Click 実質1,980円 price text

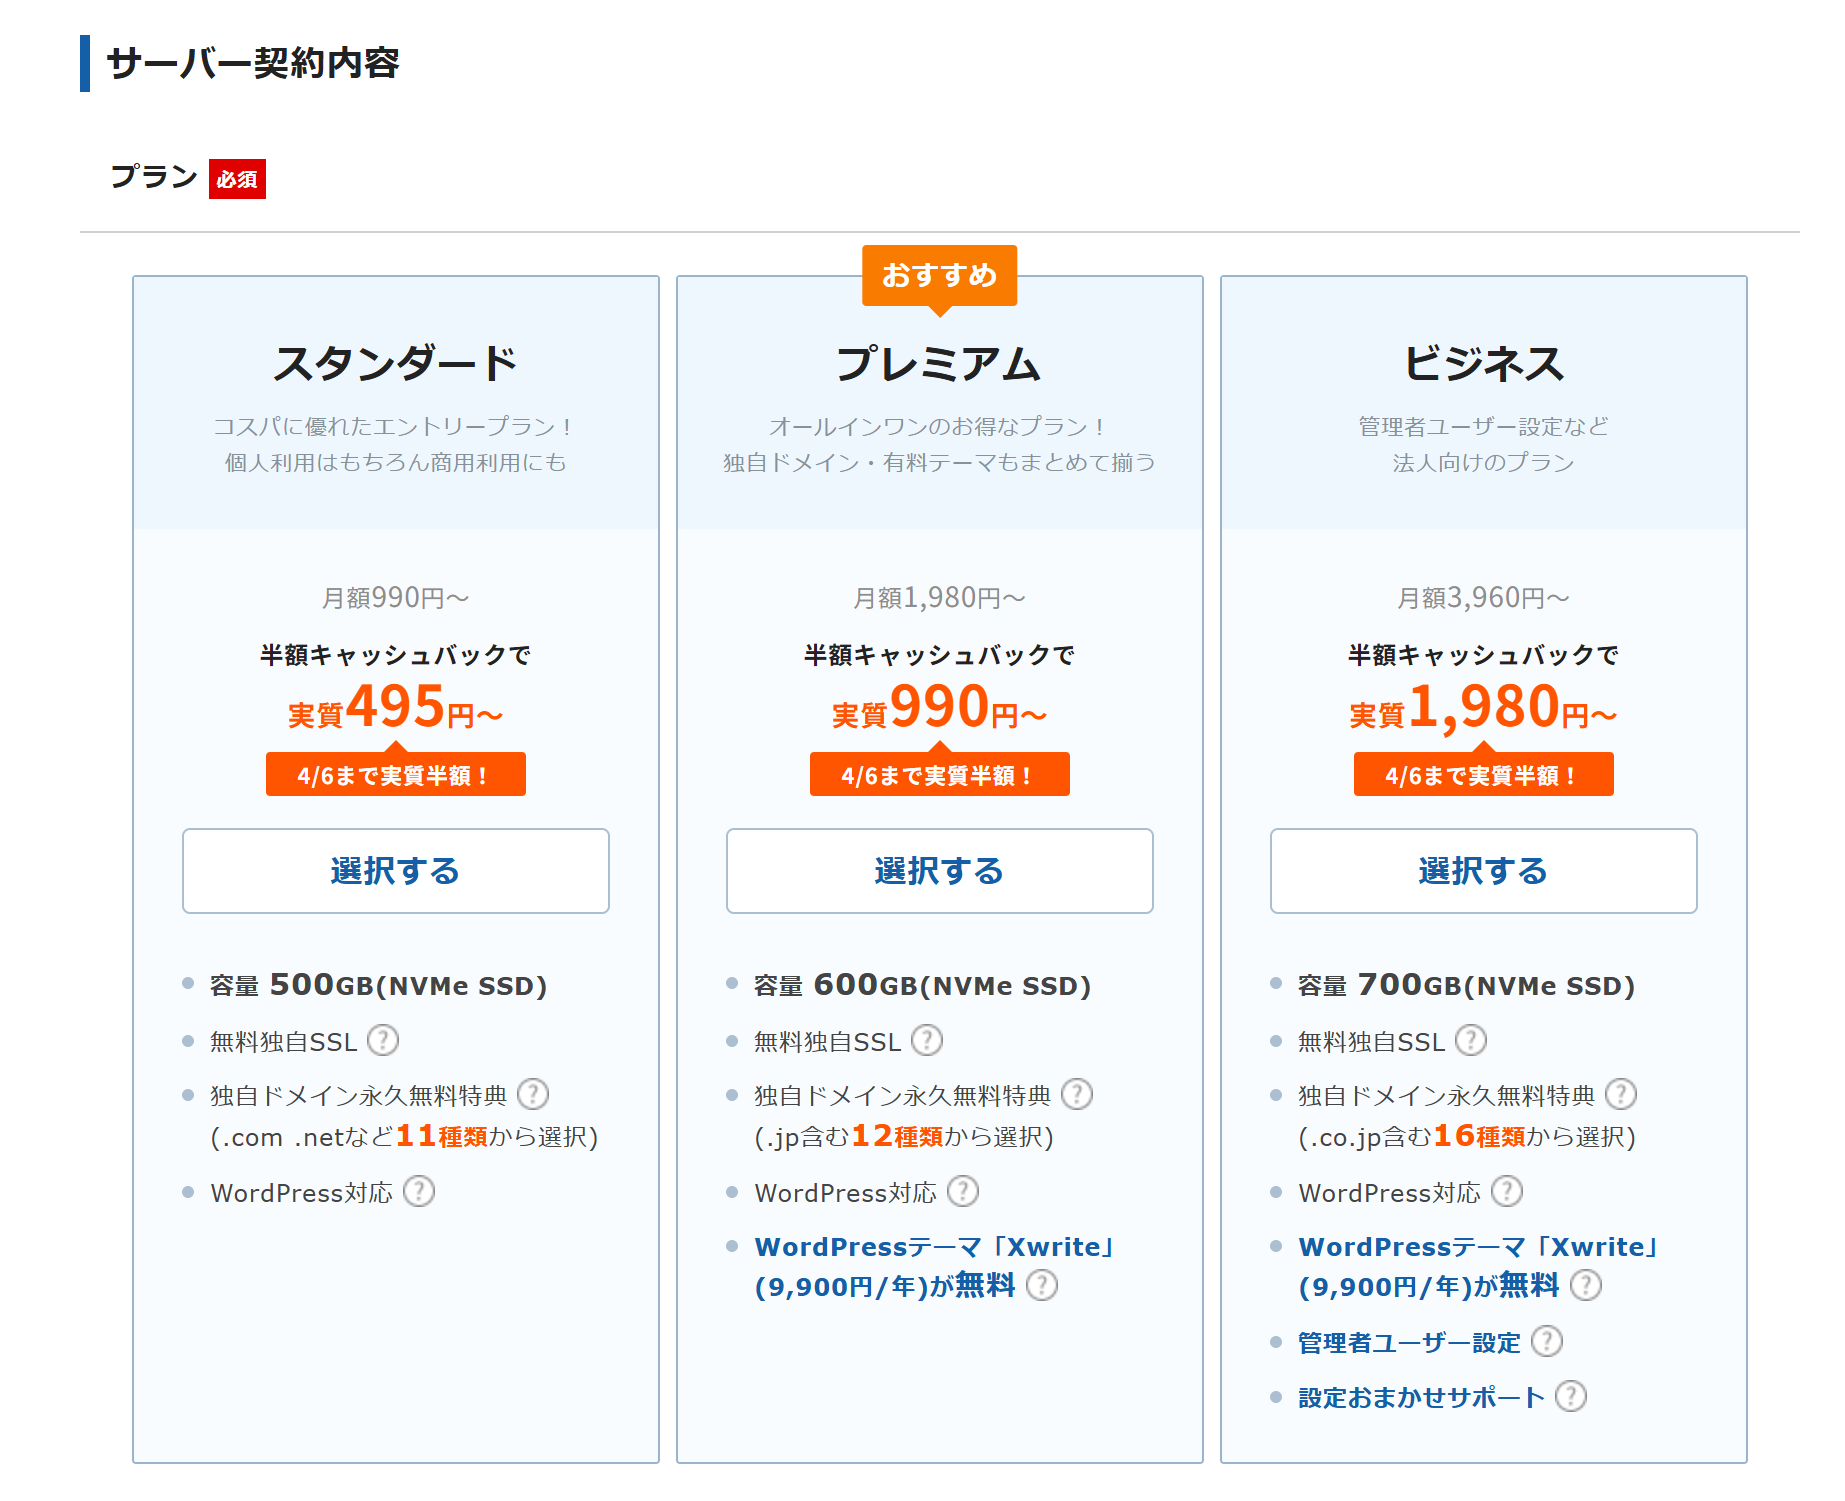point(1484,707)
